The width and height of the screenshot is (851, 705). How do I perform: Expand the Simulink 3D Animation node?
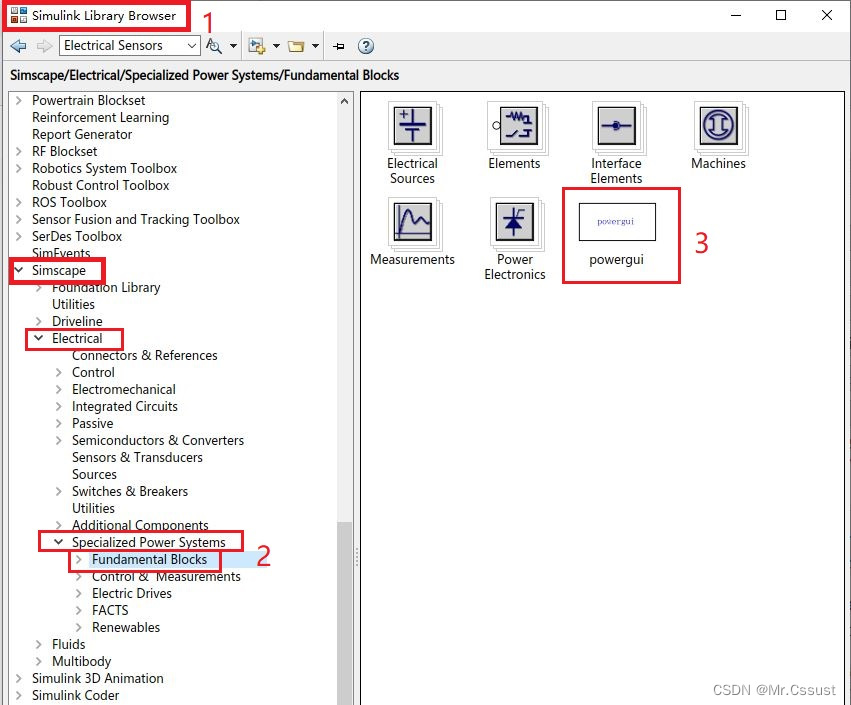click(x=19, y=678)
